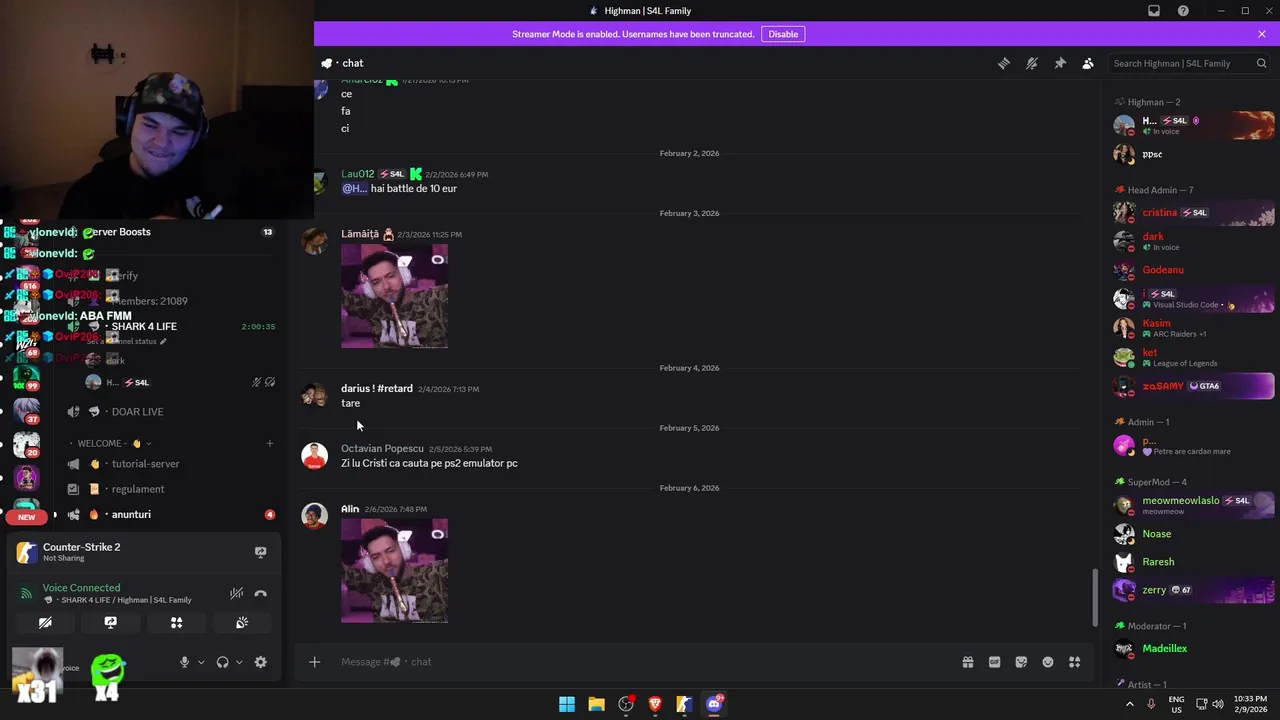Open Octavian Popescu's avatar
Image resolution: width=1280 pixels, height=720 pixels.
[x=315, y=455]
